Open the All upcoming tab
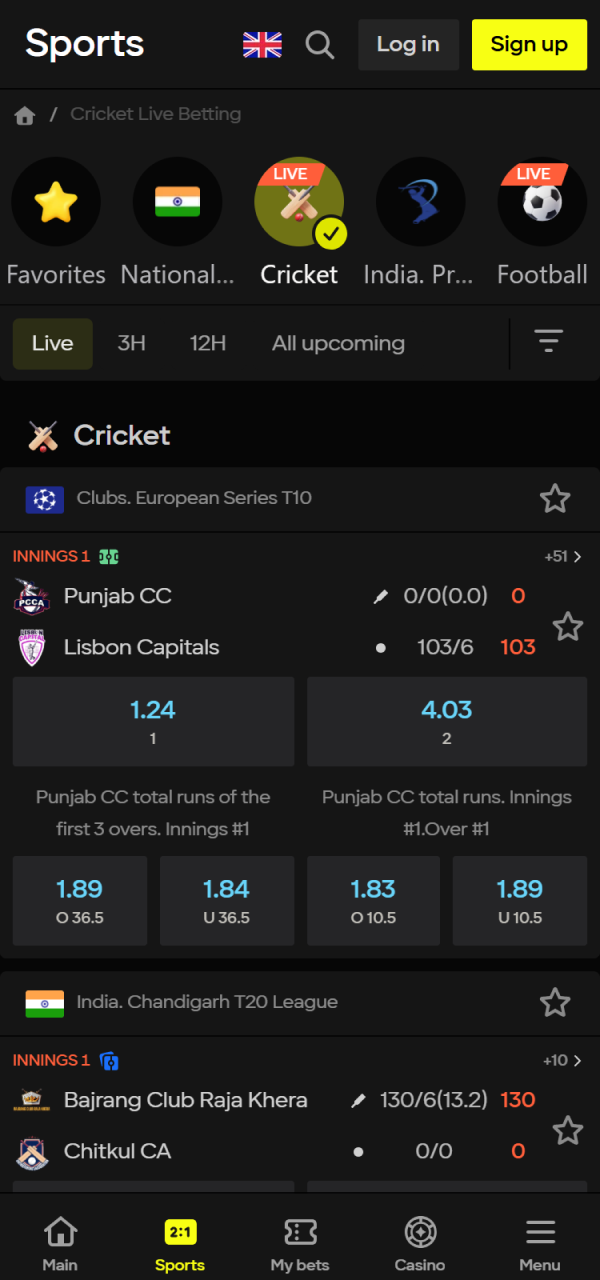 point(338,343)
